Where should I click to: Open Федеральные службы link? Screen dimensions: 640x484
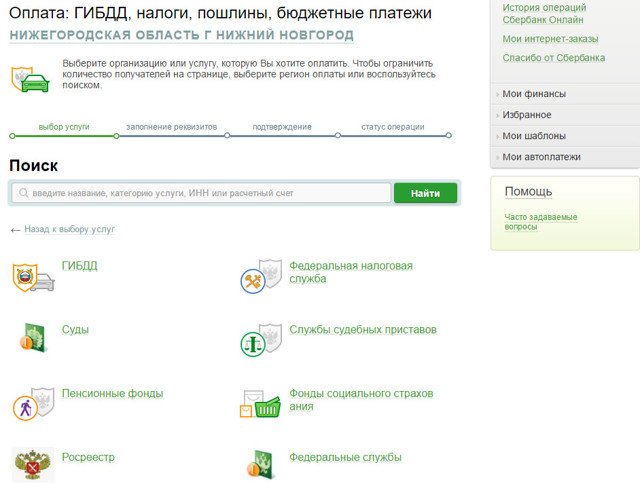pos(345,457)
